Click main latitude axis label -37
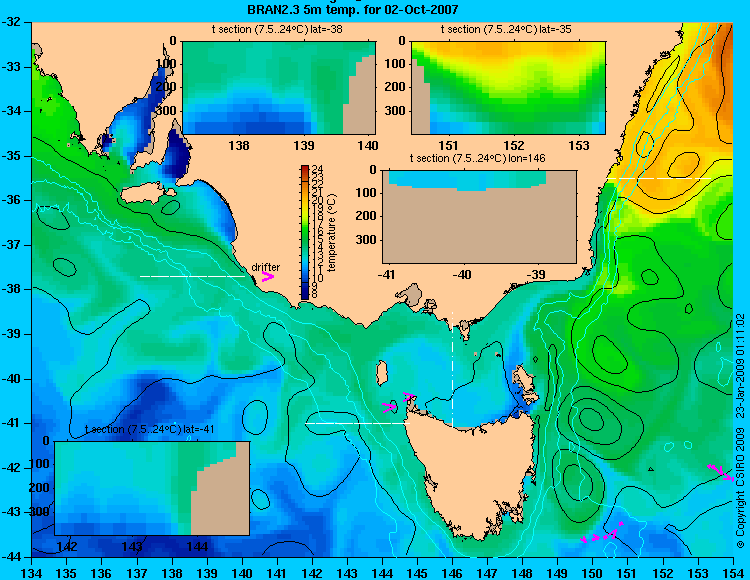The width and height of the screenshot is (750, 580). 11,245
